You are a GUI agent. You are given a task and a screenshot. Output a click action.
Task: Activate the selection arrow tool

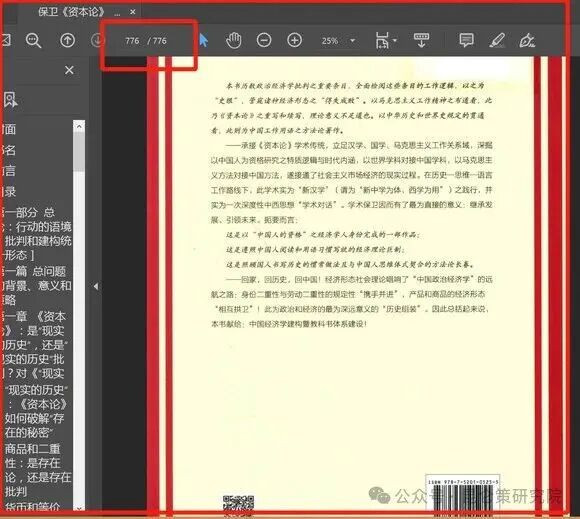203,40
